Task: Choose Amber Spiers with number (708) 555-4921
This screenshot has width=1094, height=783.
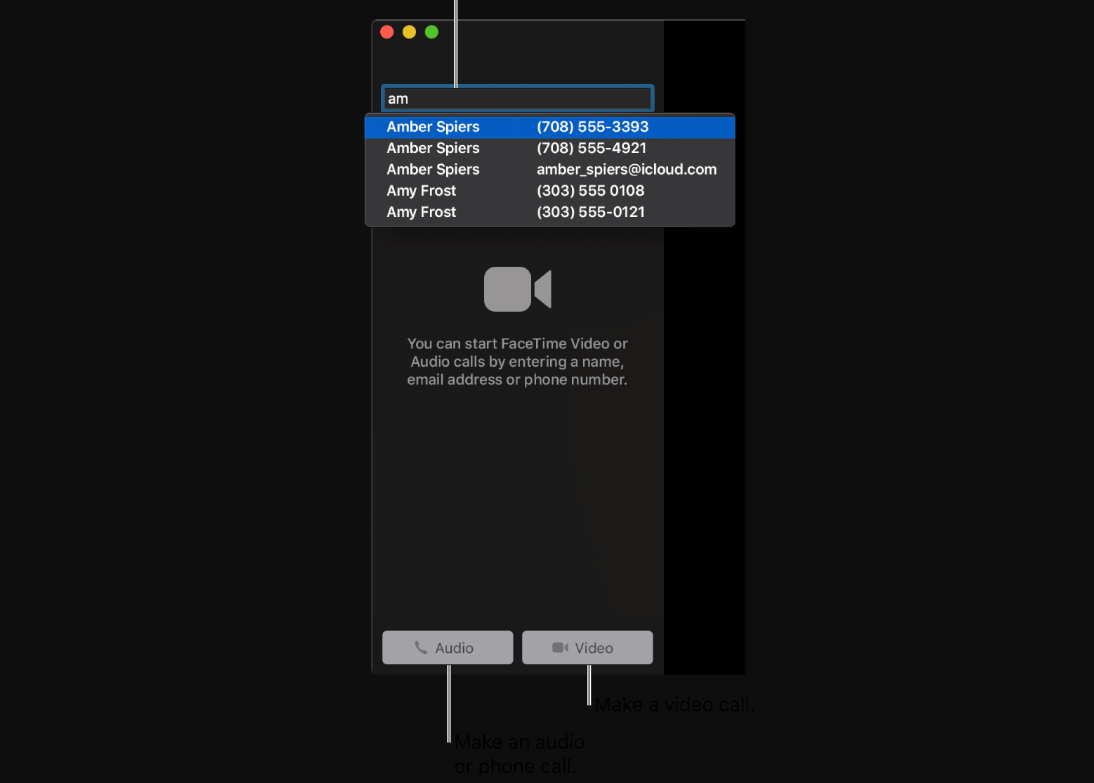Action: click(x=550, y=148)
